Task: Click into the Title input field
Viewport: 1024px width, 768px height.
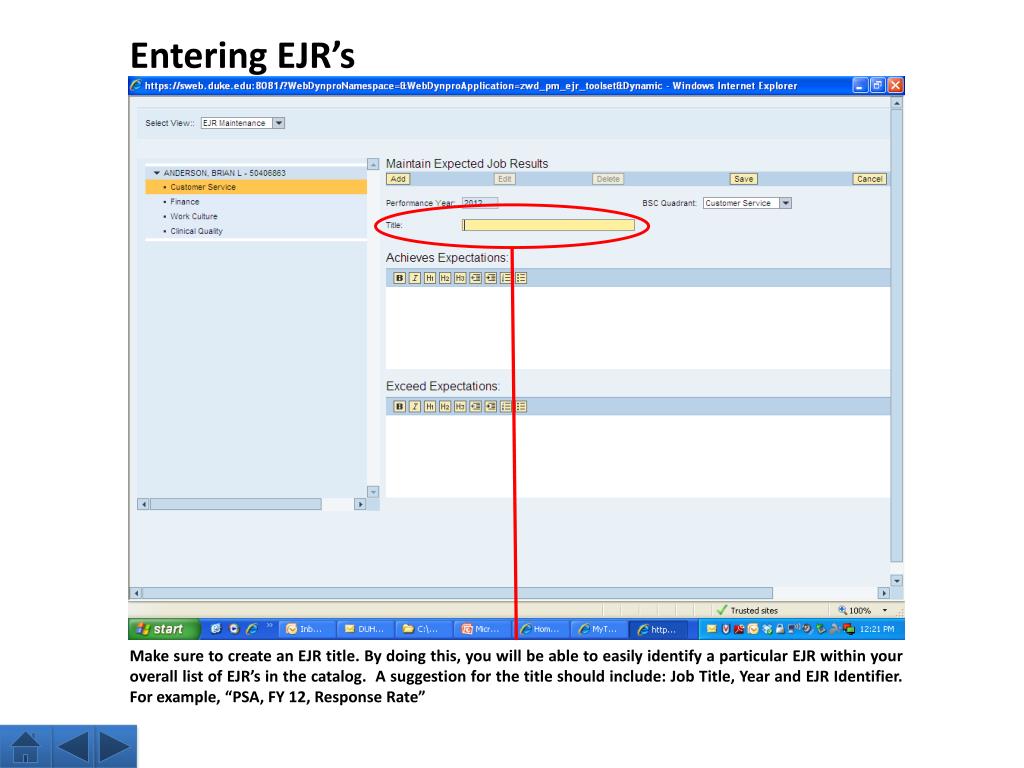Action: [x=549, y=225]
